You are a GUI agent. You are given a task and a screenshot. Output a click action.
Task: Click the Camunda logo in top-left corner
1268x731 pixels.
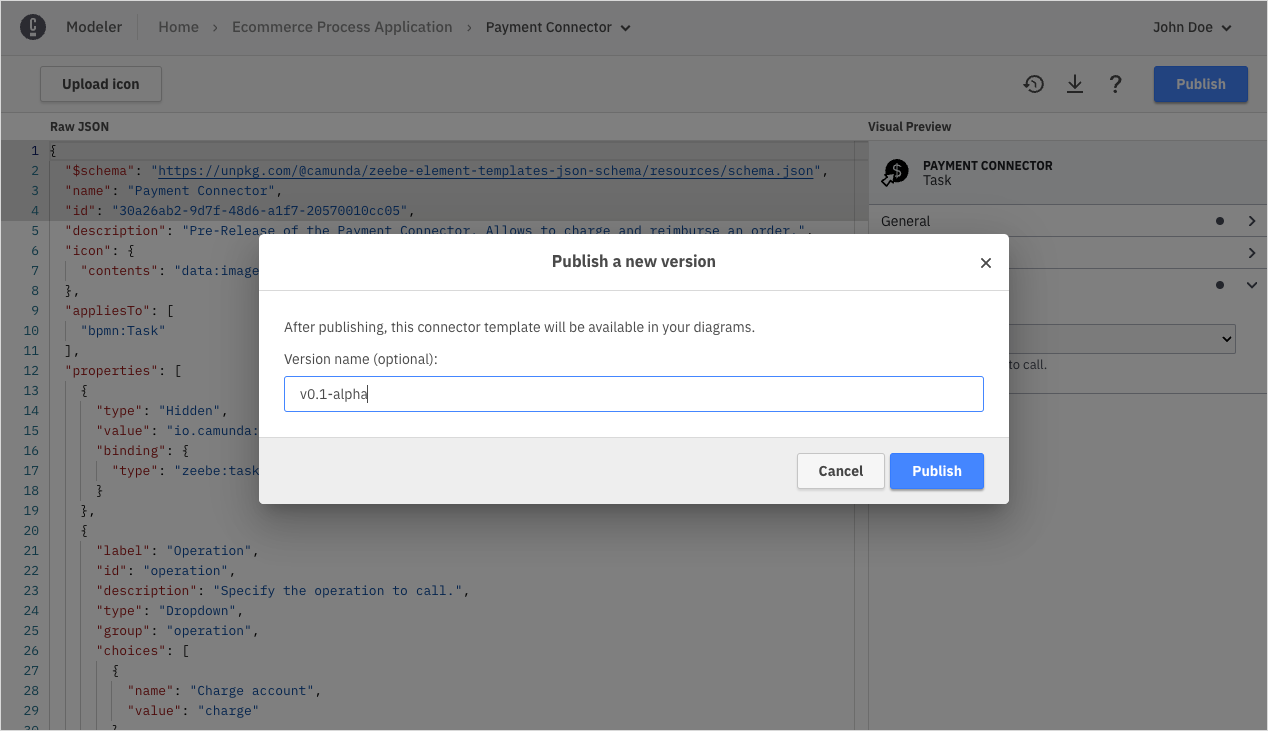tap(35, 27)
